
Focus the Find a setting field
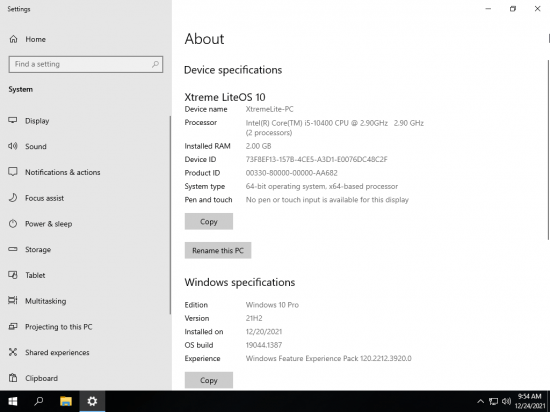pos(86,64)
